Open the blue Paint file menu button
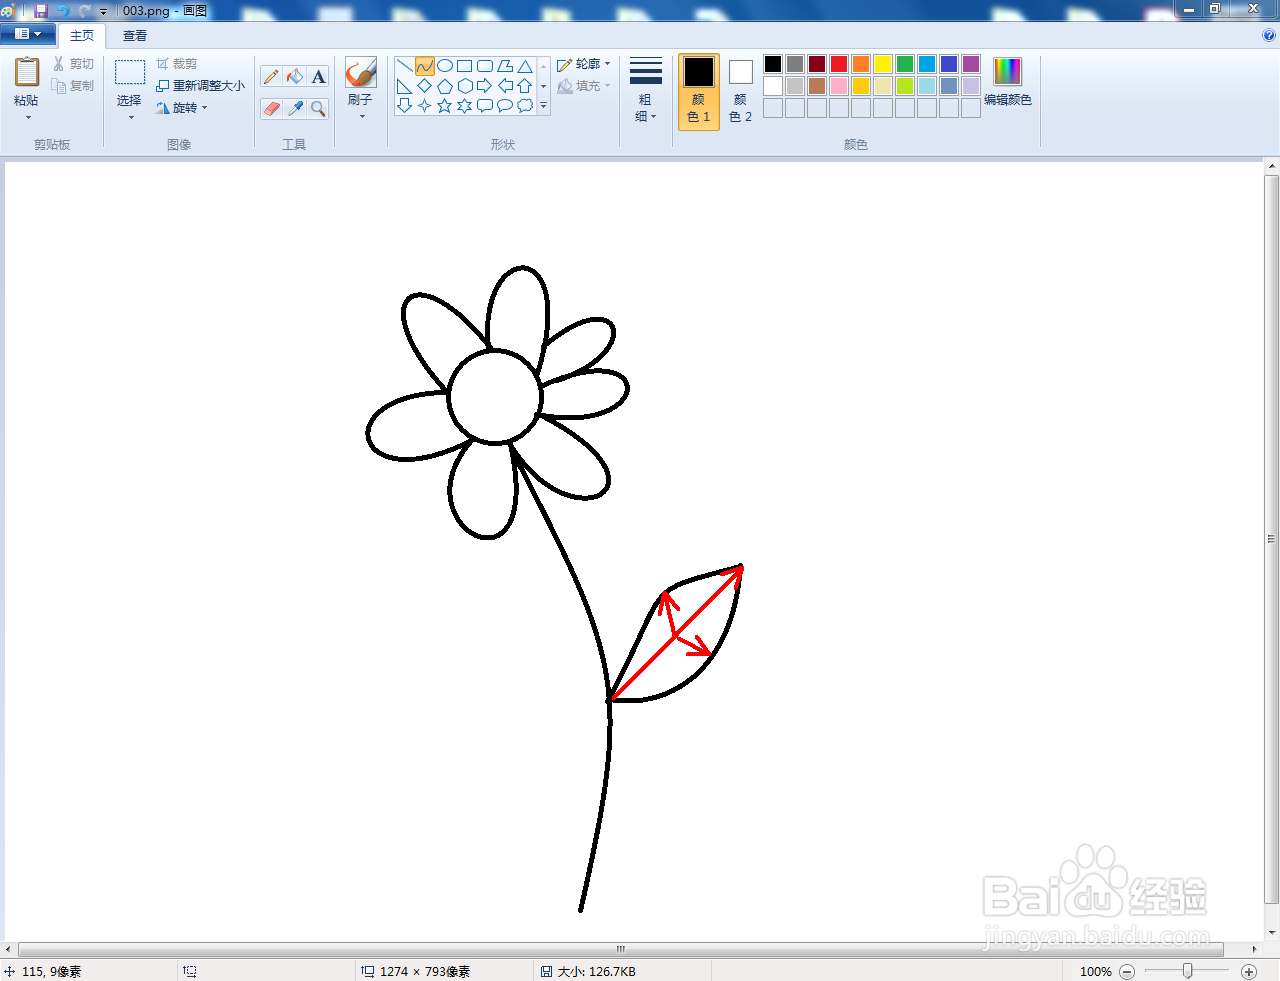1280x981 pixels. click(28, 34)
